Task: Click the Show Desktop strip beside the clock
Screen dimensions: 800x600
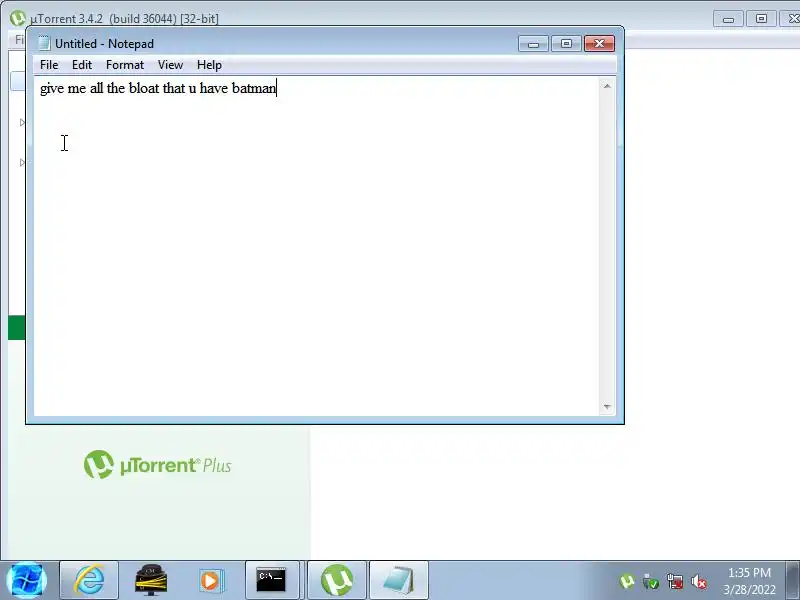Action: coord(792,580)
